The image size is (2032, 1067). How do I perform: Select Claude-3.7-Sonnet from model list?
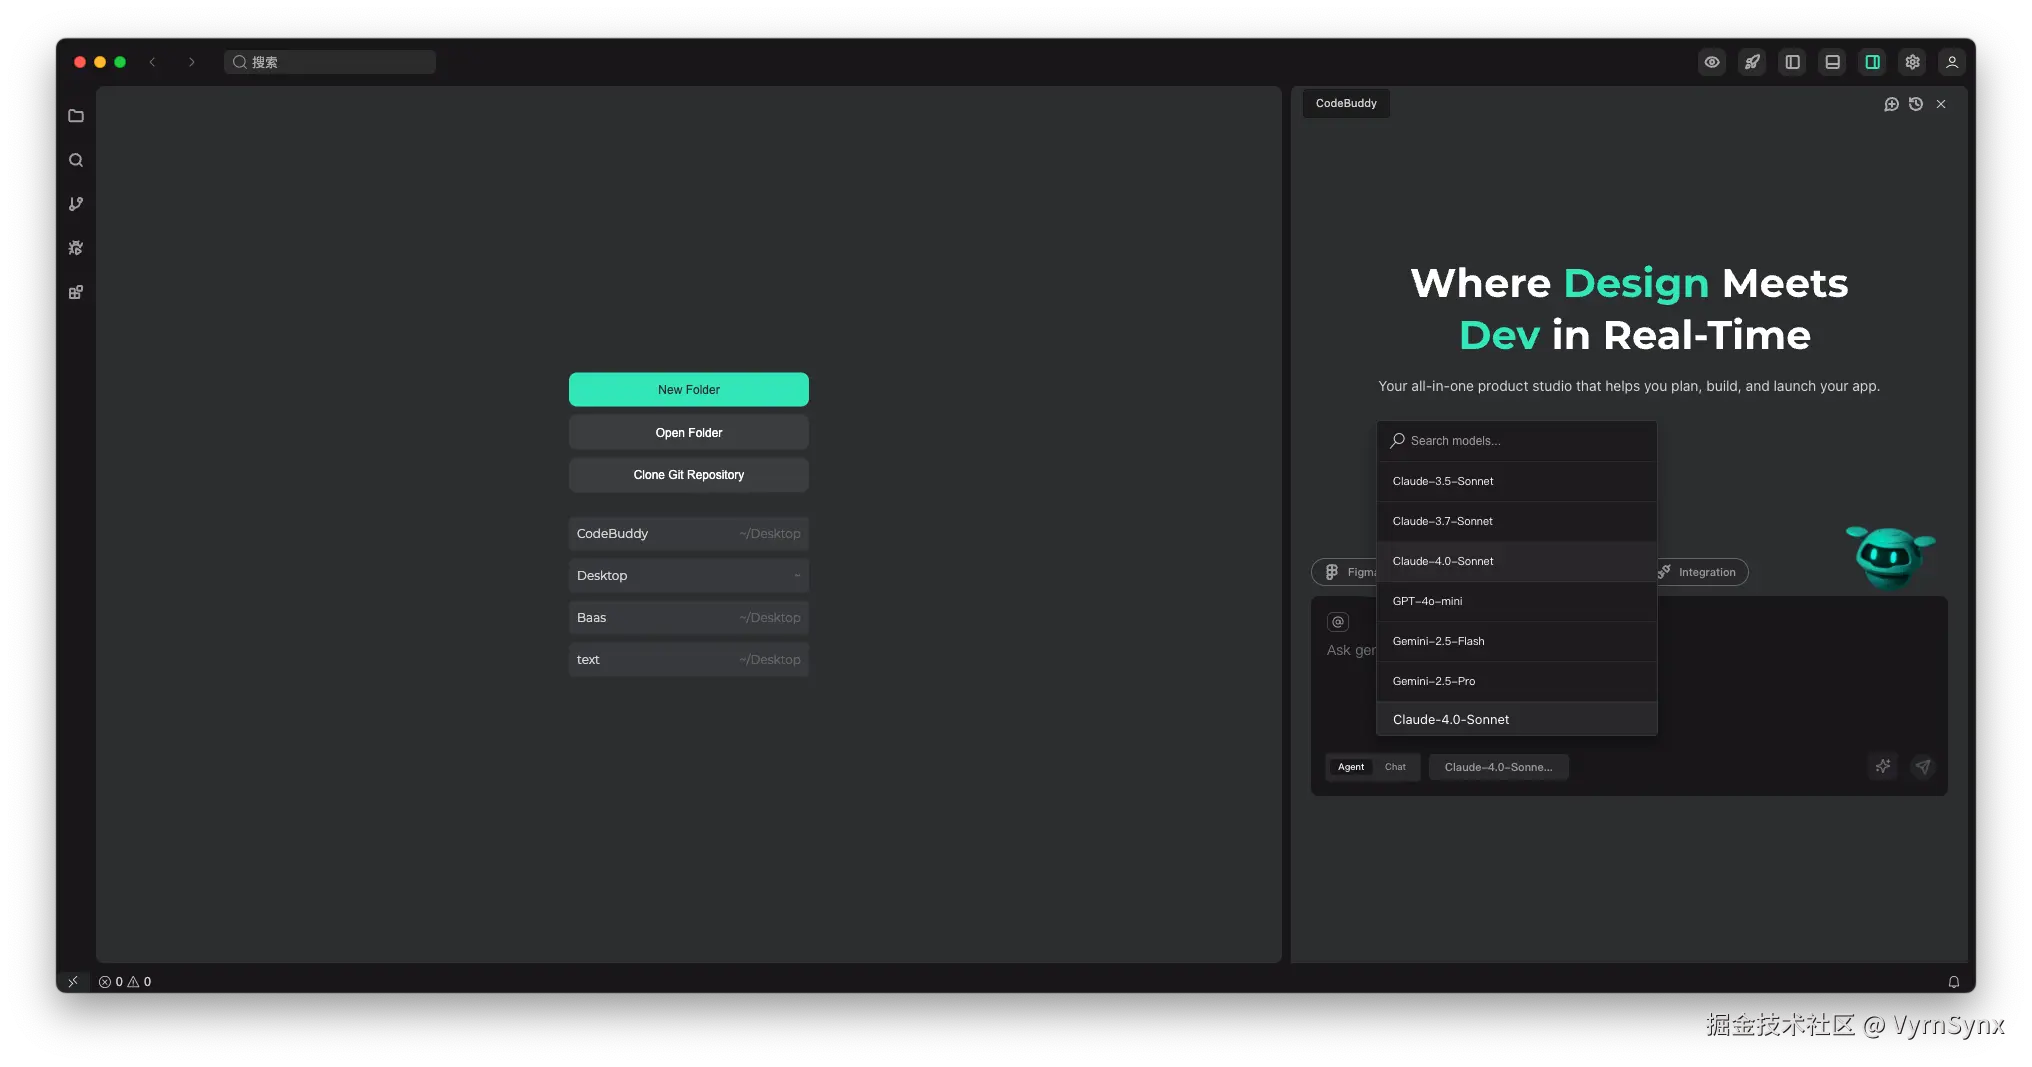tap(1517, 521)
